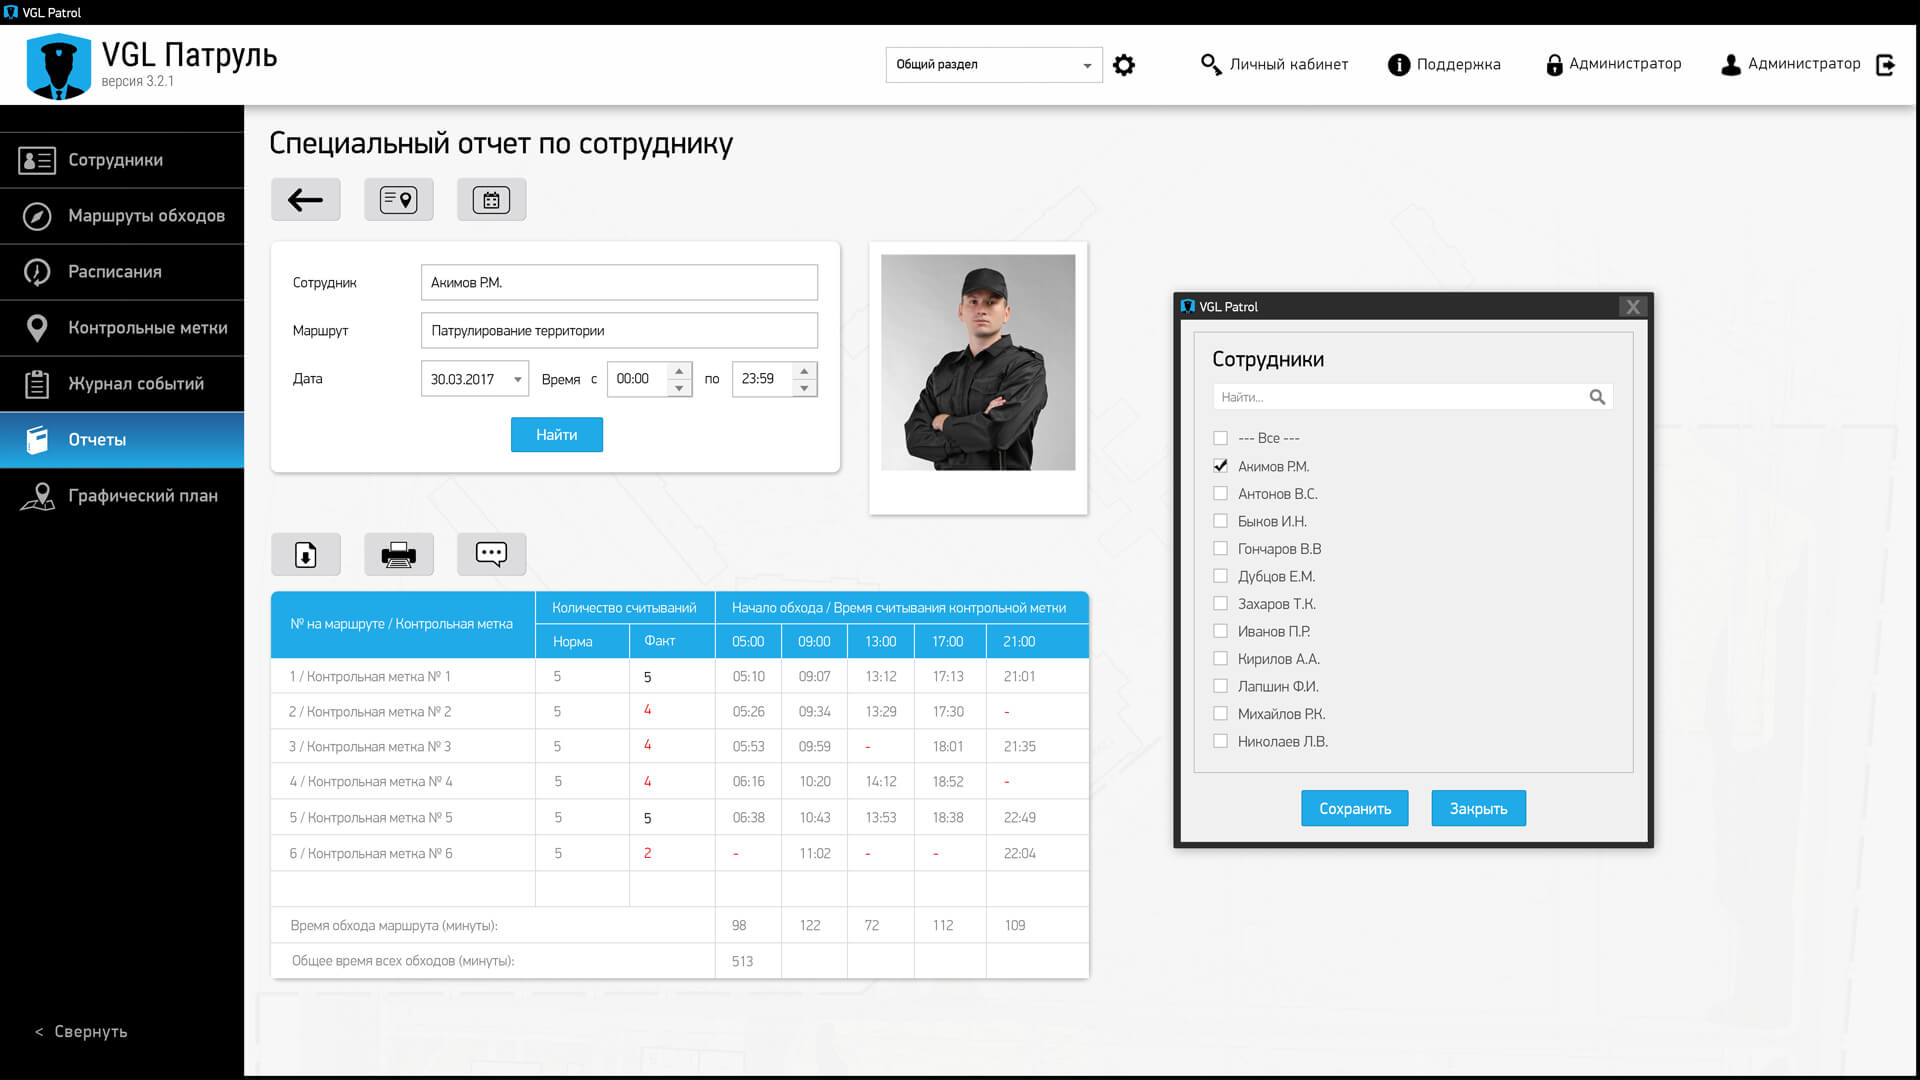Click the Поддержка info icon

pos(1398,65)
